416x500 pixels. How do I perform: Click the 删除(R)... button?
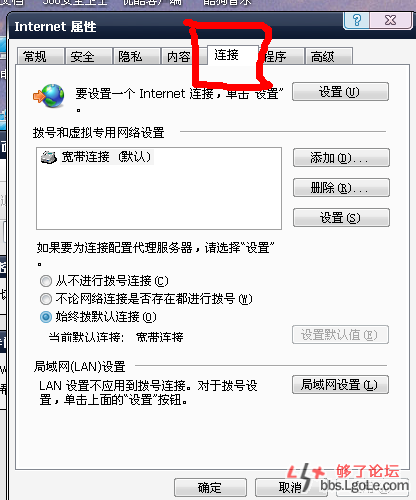pyautogui.click(x=341, y=188)
